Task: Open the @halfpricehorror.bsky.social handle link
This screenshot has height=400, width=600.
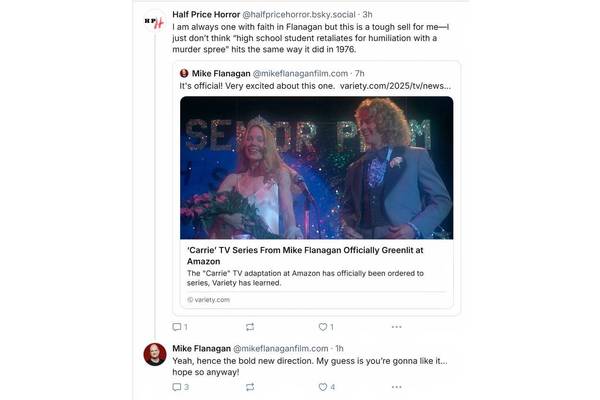Action: tap(300, 15)
